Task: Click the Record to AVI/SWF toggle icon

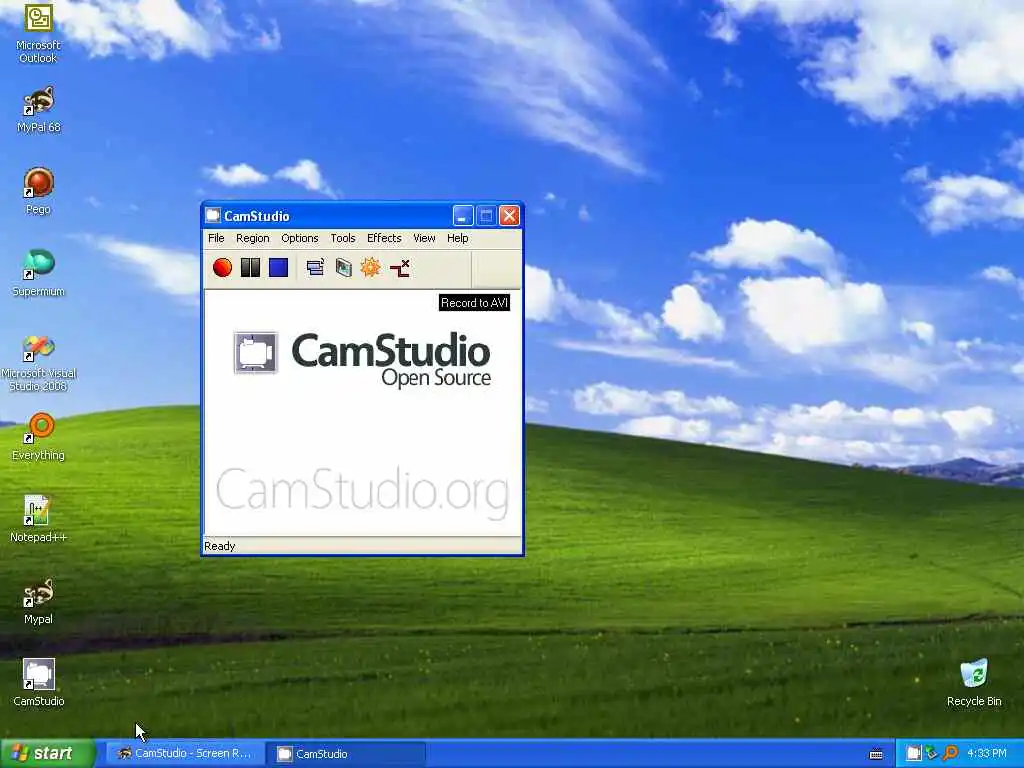Action: (x=344, y=267)
